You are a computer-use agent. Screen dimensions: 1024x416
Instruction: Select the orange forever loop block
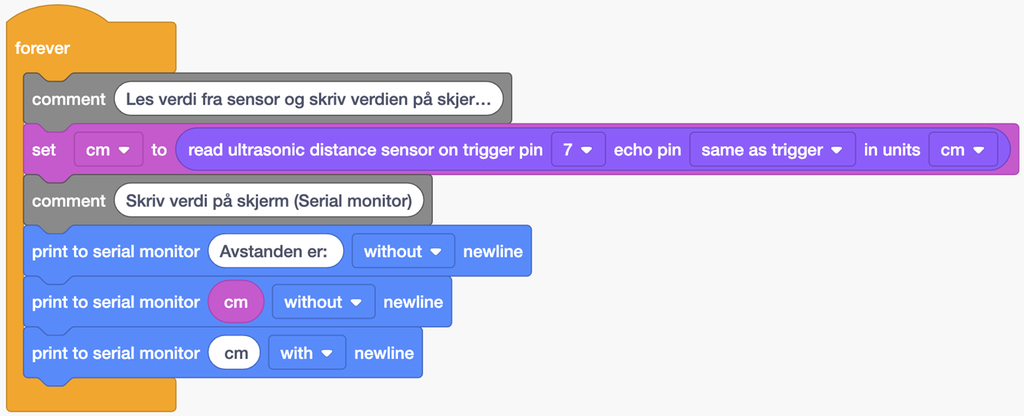pos(43,48)
